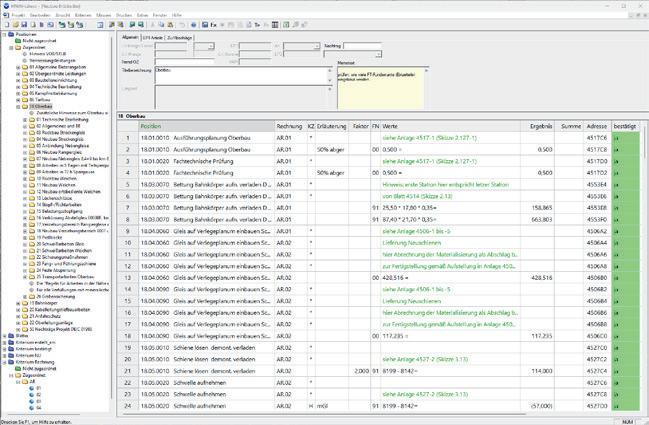Click the Position column header
Image resolution: width=649 pixels, height=425 pixels.
206,126
